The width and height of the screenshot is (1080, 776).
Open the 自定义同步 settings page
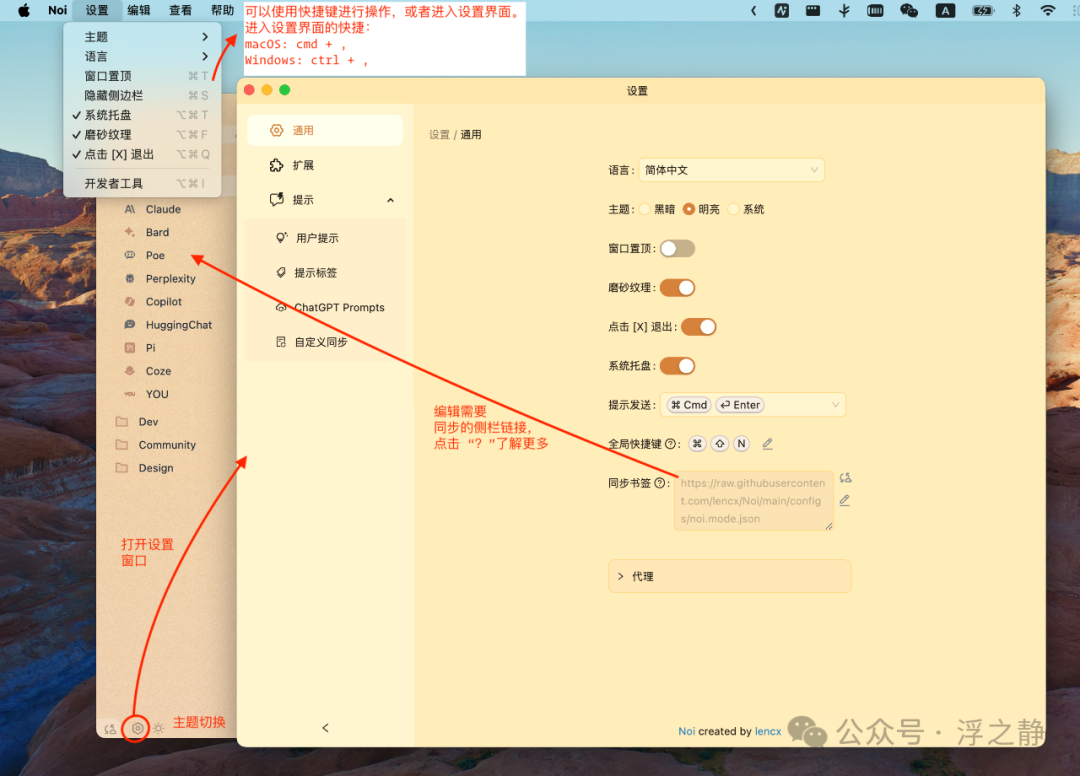[325, 342]
